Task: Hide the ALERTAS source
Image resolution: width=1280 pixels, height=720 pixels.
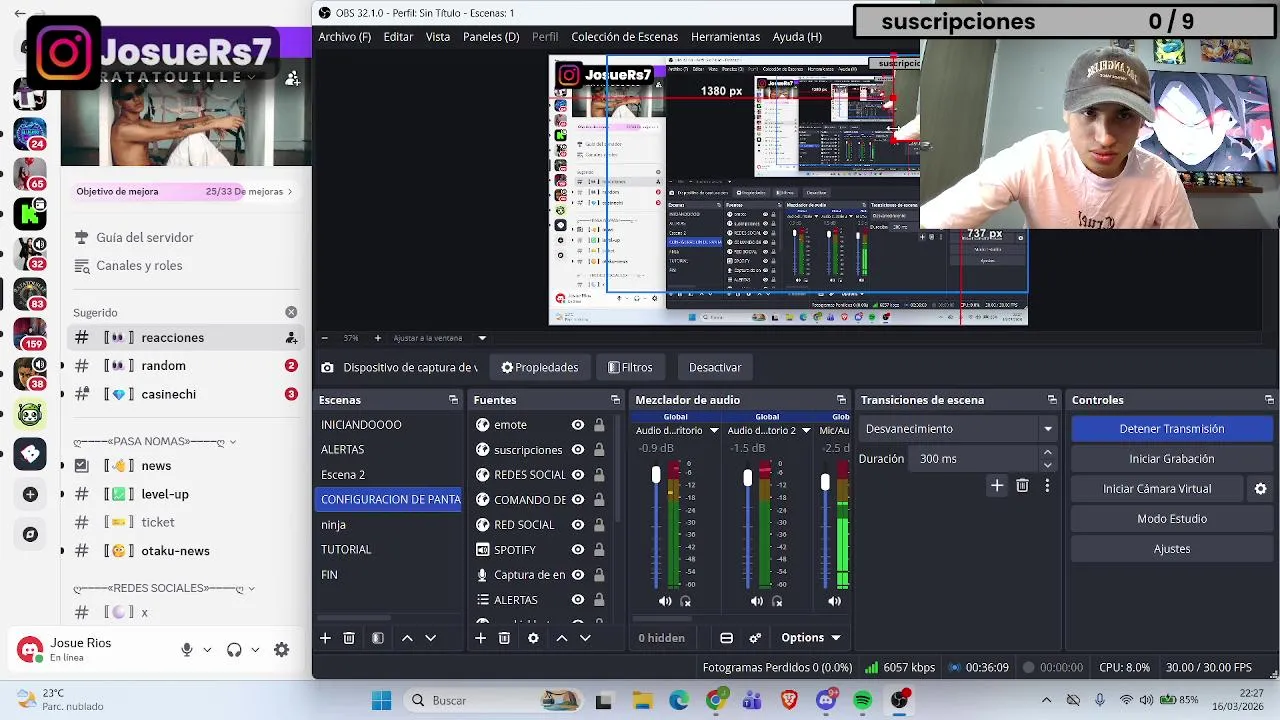Action: [578, 600]
